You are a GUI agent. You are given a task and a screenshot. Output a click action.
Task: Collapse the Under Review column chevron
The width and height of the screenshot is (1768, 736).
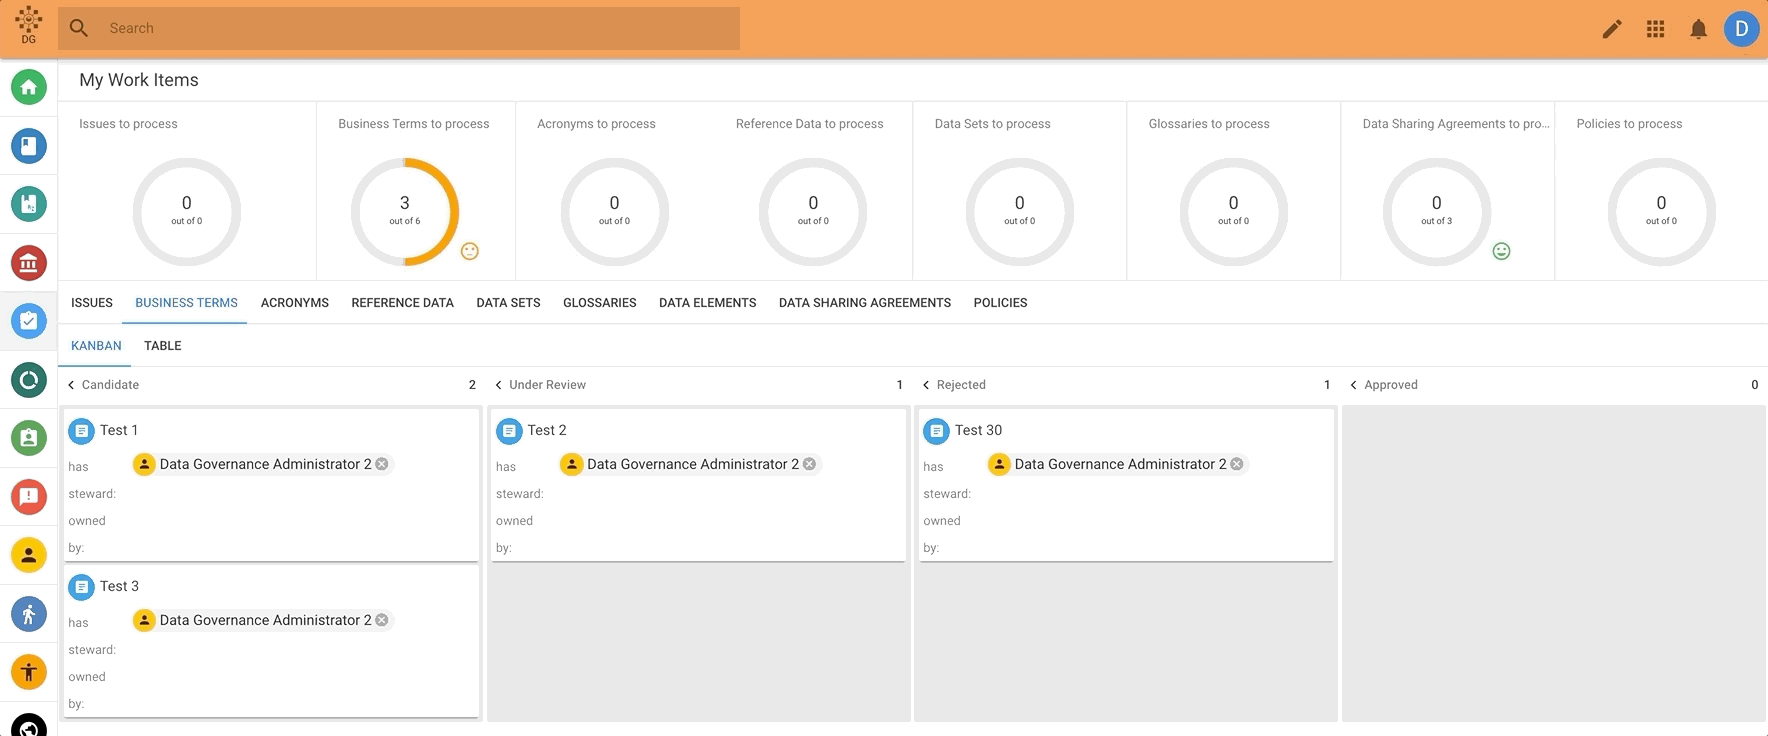(499, 385)
